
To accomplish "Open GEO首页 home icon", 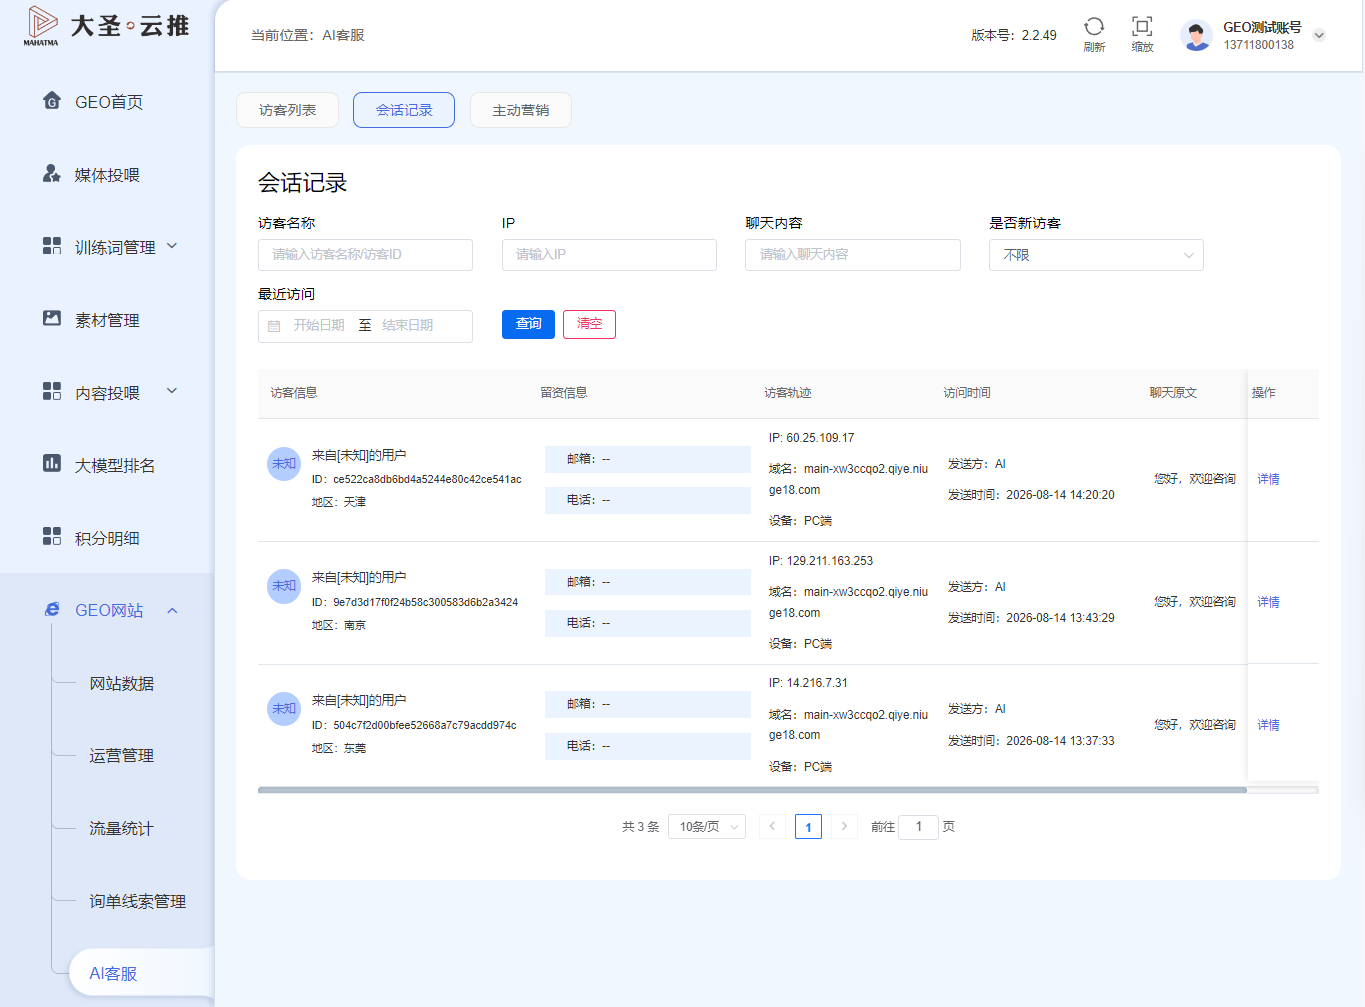I will (52, 101).
